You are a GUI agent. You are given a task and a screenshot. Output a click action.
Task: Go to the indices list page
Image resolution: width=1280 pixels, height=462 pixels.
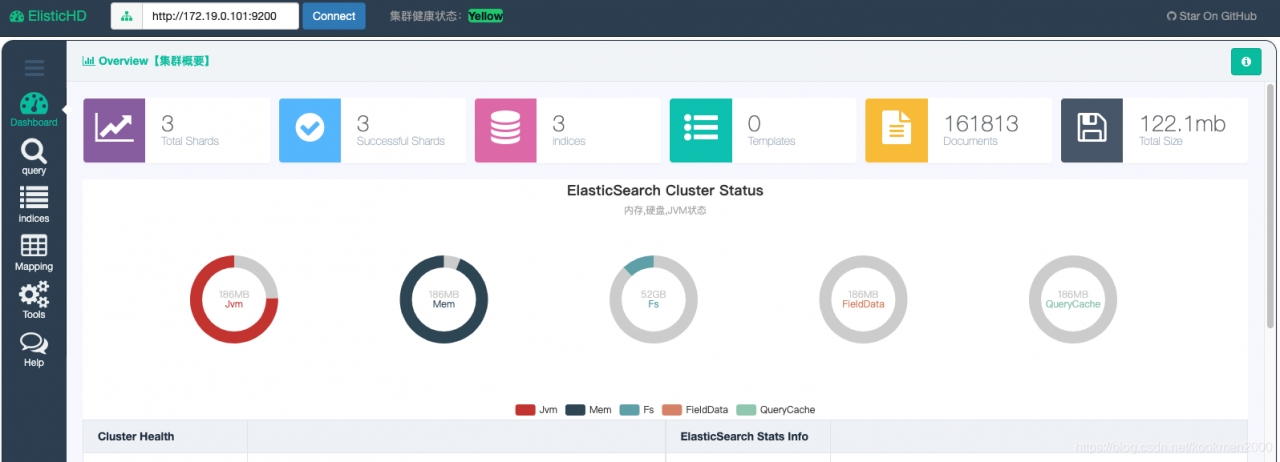click(34, 205)
